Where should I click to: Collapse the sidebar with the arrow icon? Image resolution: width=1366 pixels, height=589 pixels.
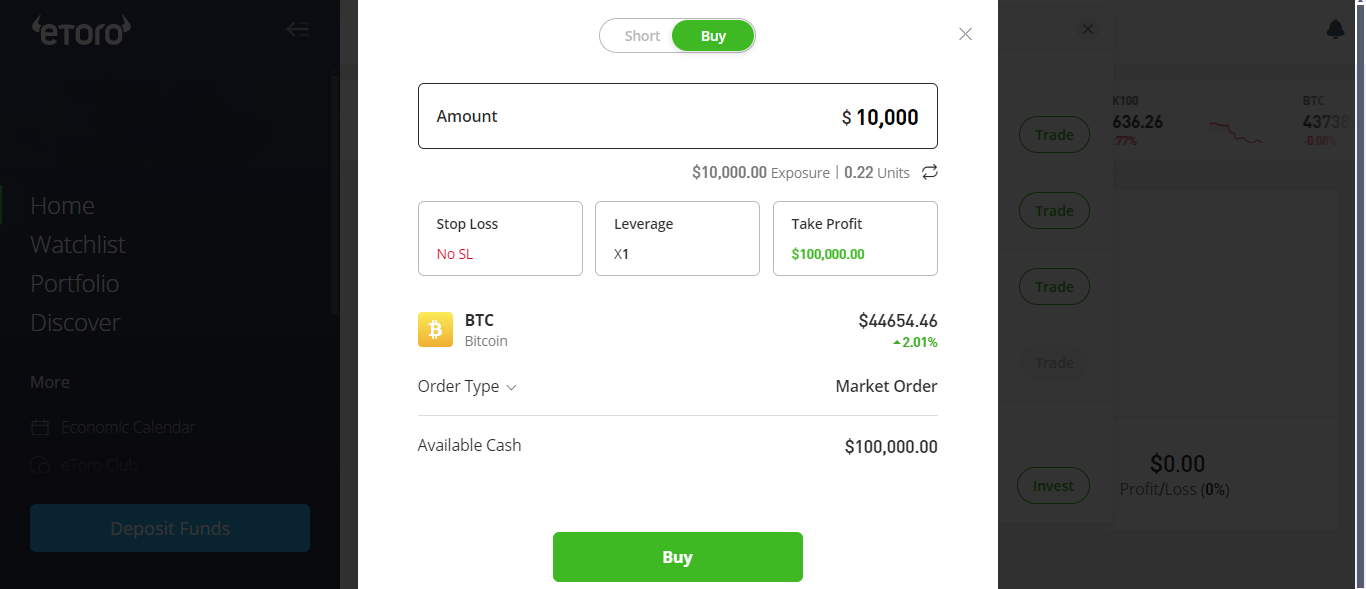[298, 29]
